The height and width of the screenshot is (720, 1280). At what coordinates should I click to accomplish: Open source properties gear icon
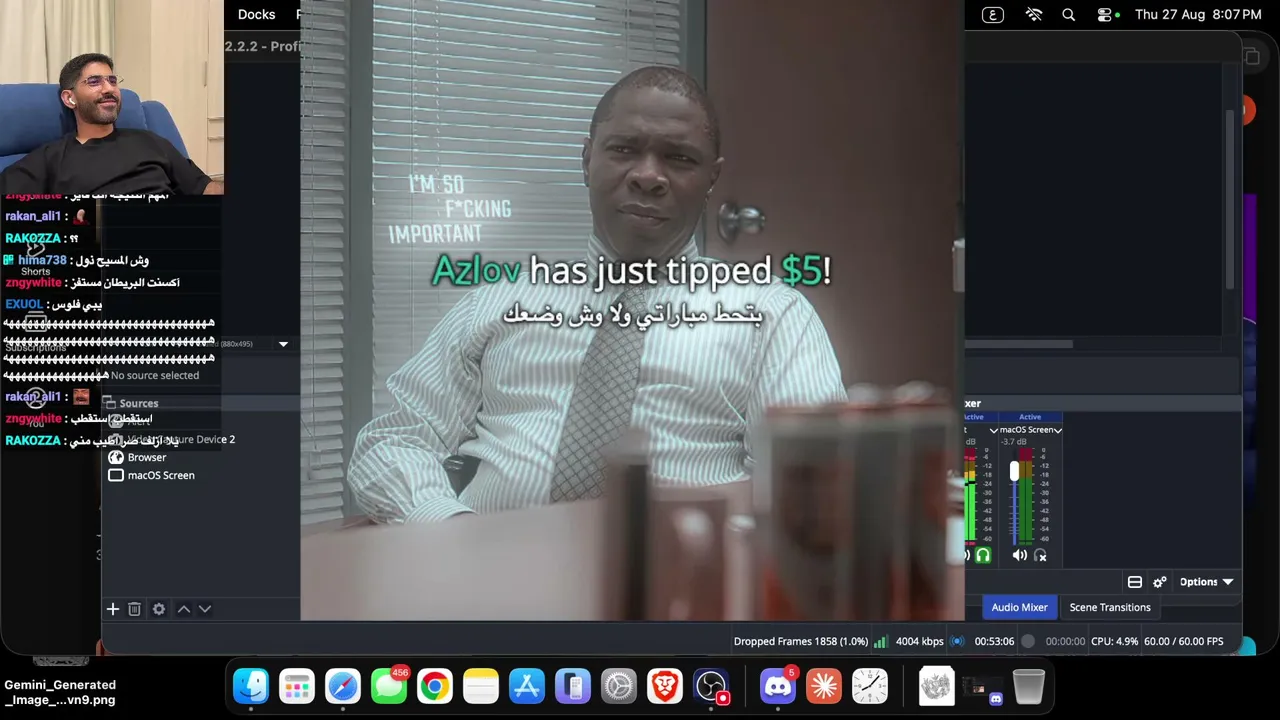click(159, 609)
